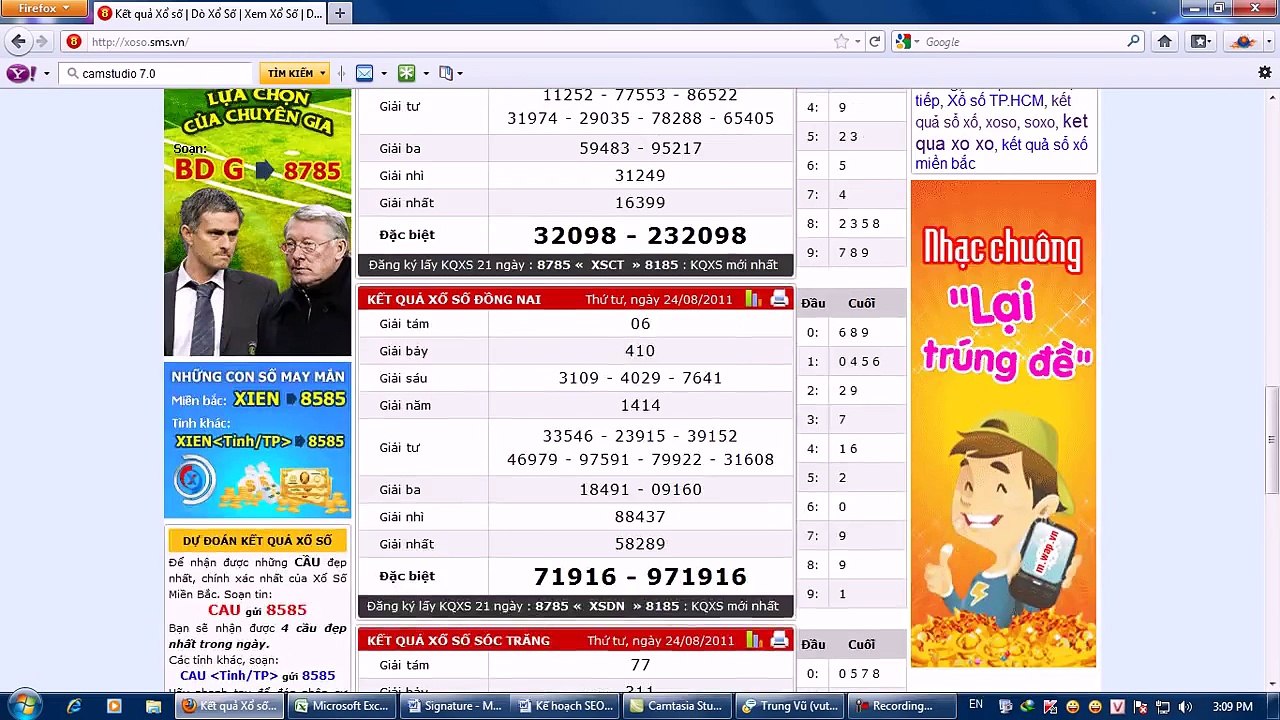Click the back navigation arrow
The image size is (1280, 720).
coord(18,41)
